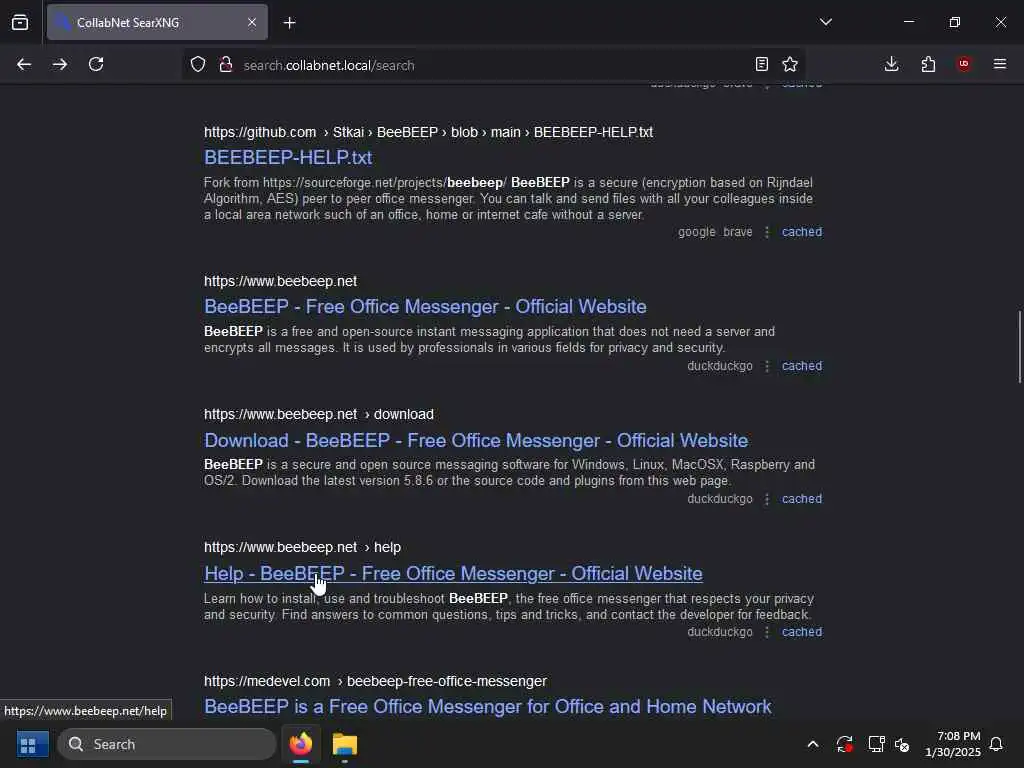Image resolution: width=1024 pixels, height=768 pixels.
Task: Click the sync status tray icon
Action: click(x=844, y=744)
